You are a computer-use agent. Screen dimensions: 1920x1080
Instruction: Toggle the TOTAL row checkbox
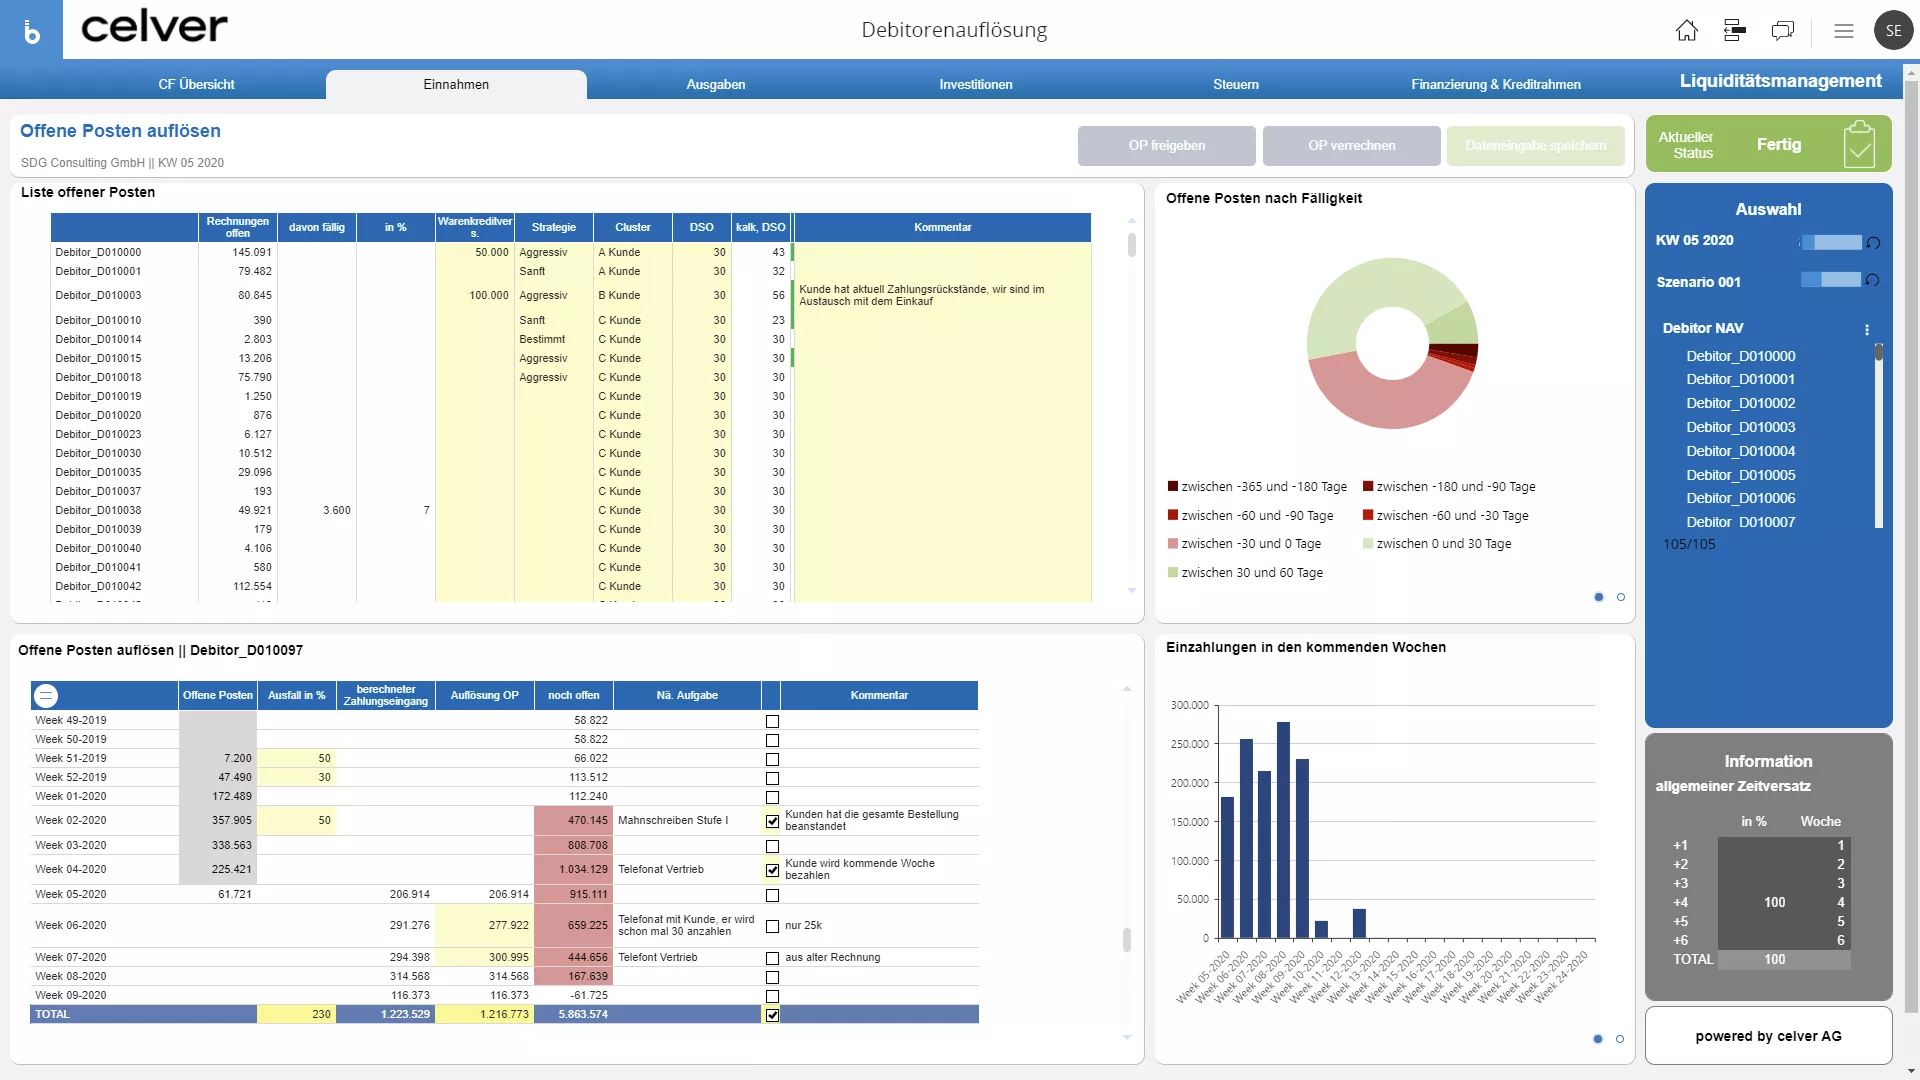[772, 1015]
